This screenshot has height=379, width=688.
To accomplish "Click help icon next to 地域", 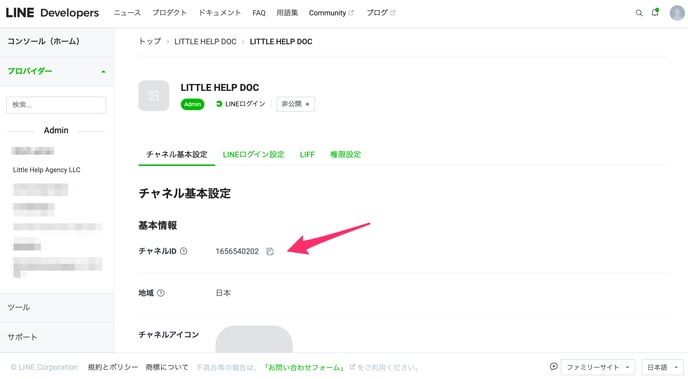I will pos(161,293).
